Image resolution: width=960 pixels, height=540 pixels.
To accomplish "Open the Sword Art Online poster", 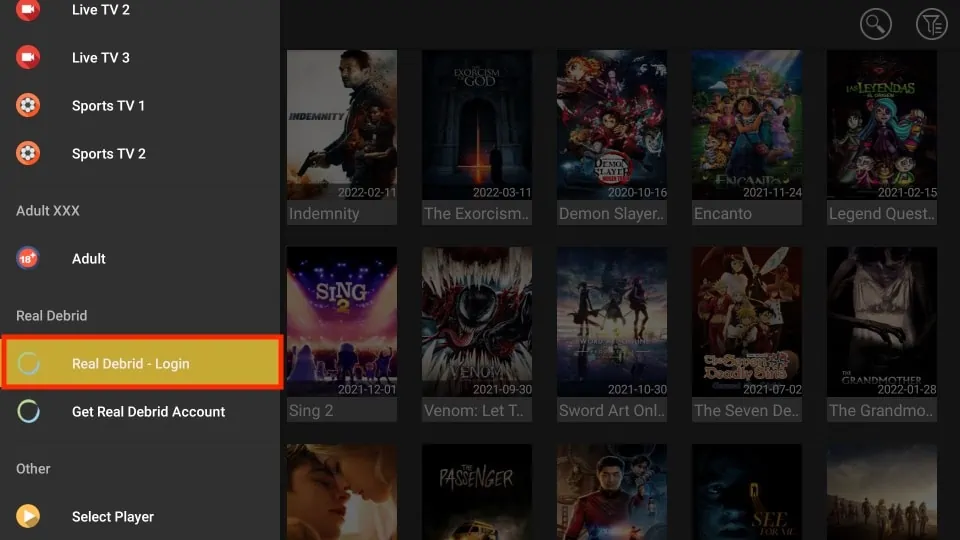I will pyautogui.click(x=612, y=322).
